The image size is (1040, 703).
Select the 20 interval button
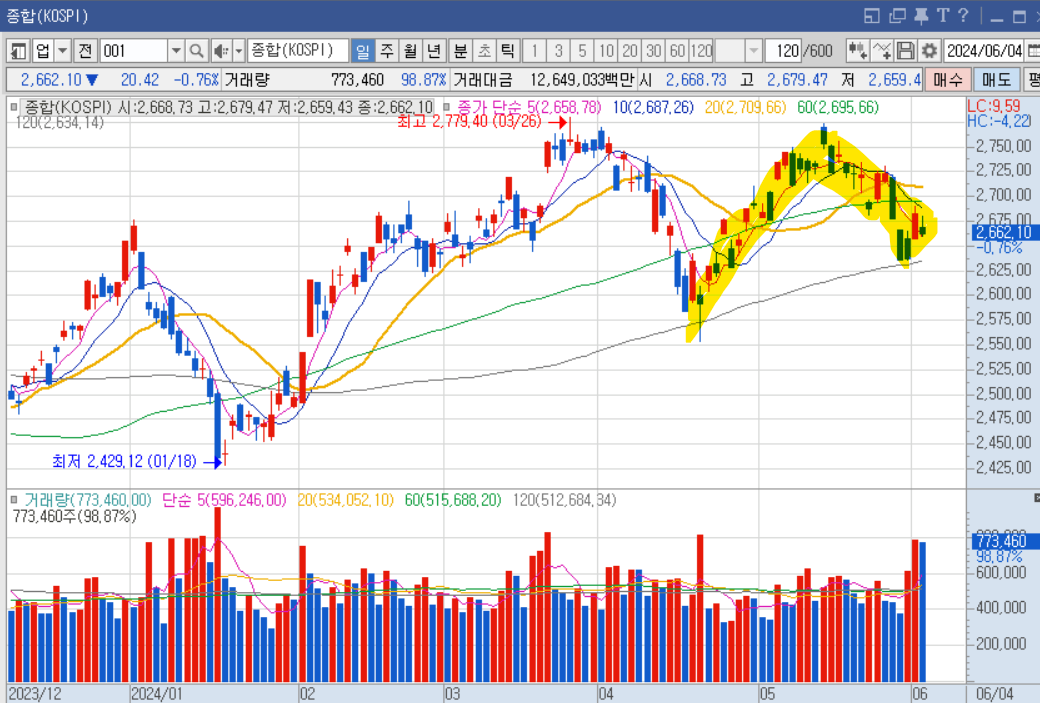click(x=630, y=50)
